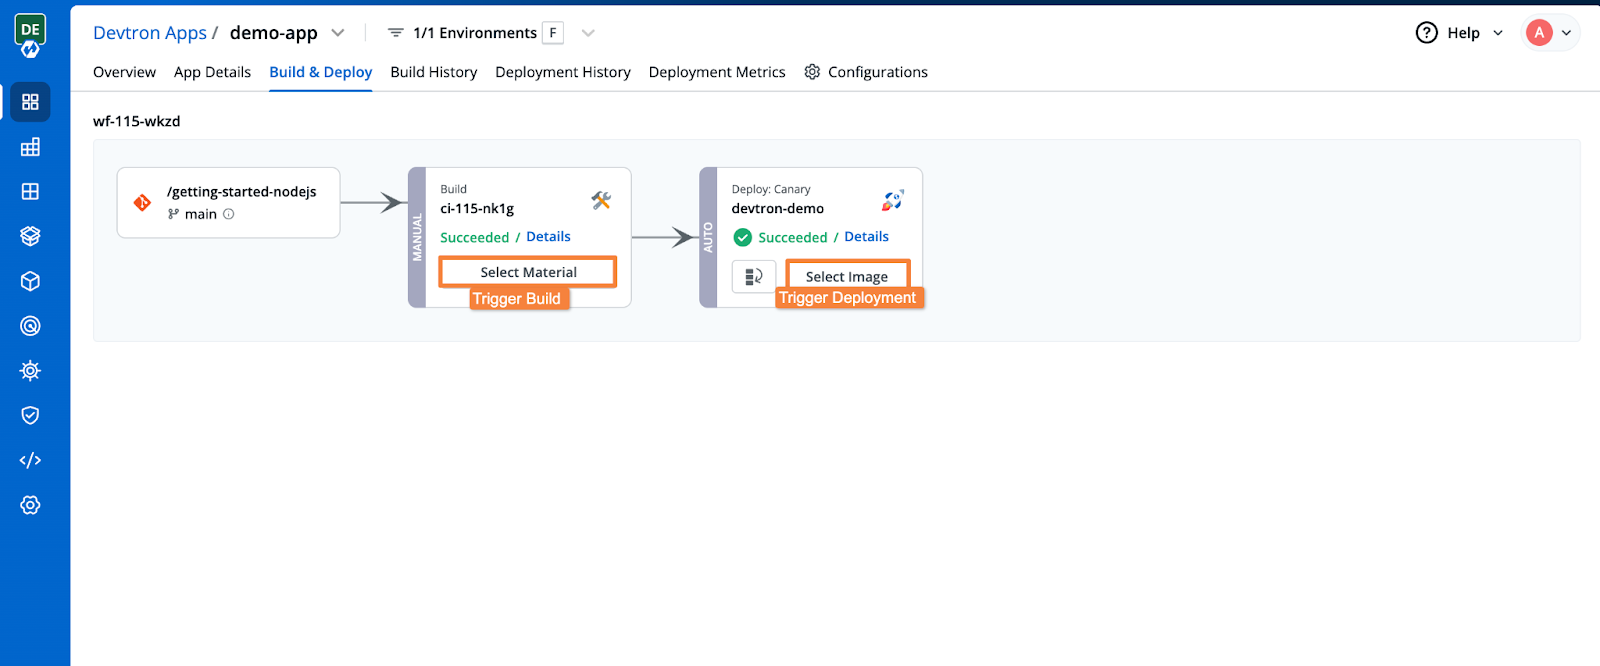Click the Help label
Screen dimensions: 1600x666
1463,33
